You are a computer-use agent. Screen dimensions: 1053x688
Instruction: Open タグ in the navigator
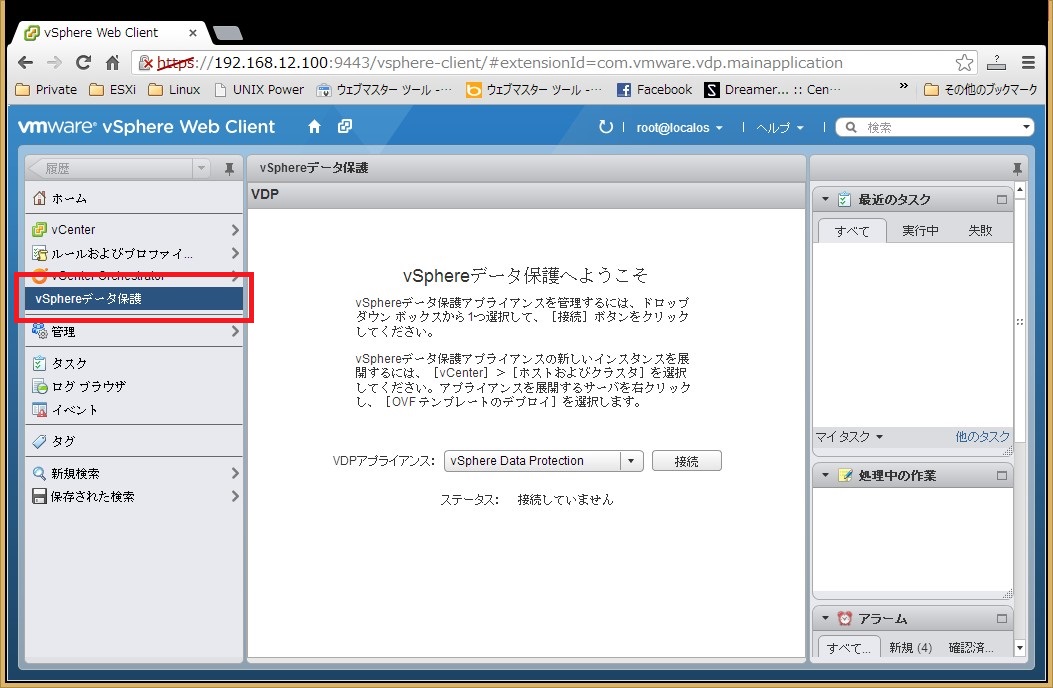134,441
